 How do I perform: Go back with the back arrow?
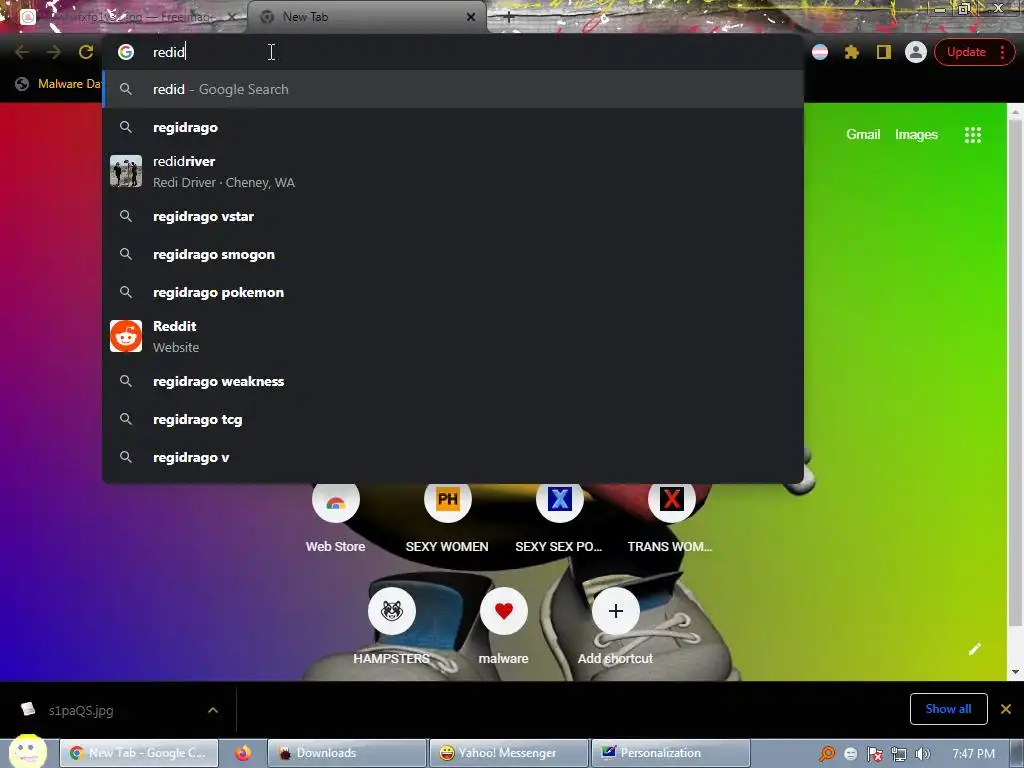22,52
